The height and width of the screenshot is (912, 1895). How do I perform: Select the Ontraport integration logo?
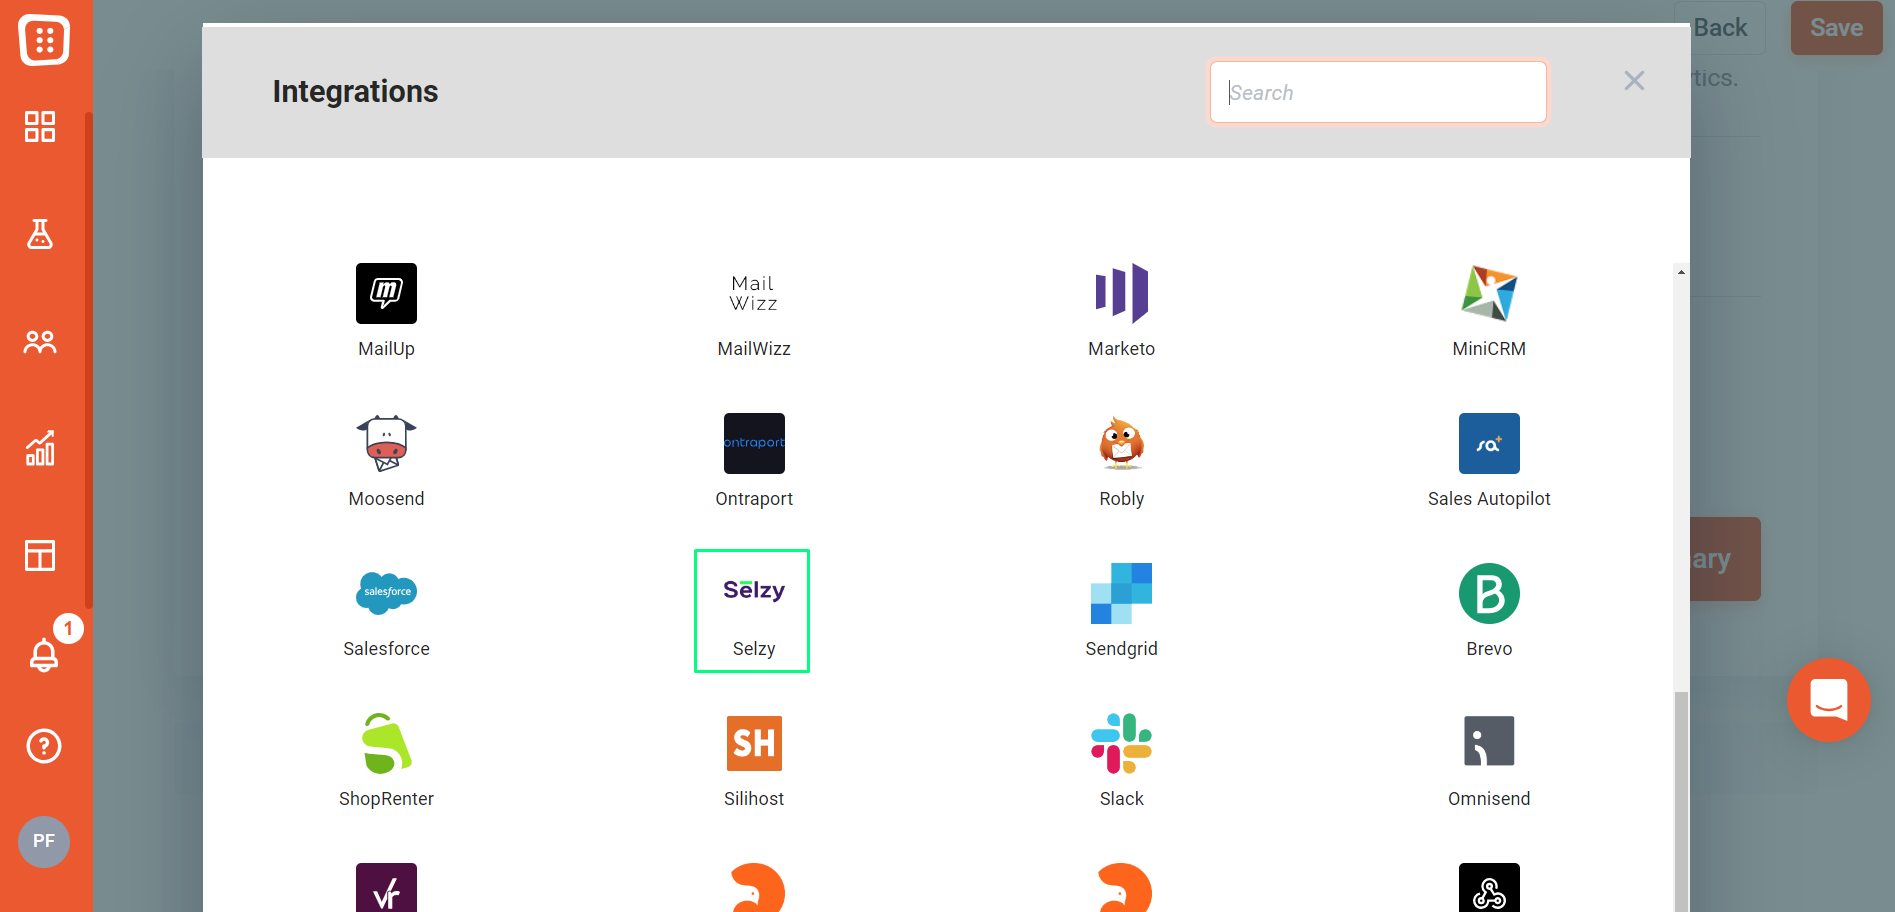click(754, 443)
